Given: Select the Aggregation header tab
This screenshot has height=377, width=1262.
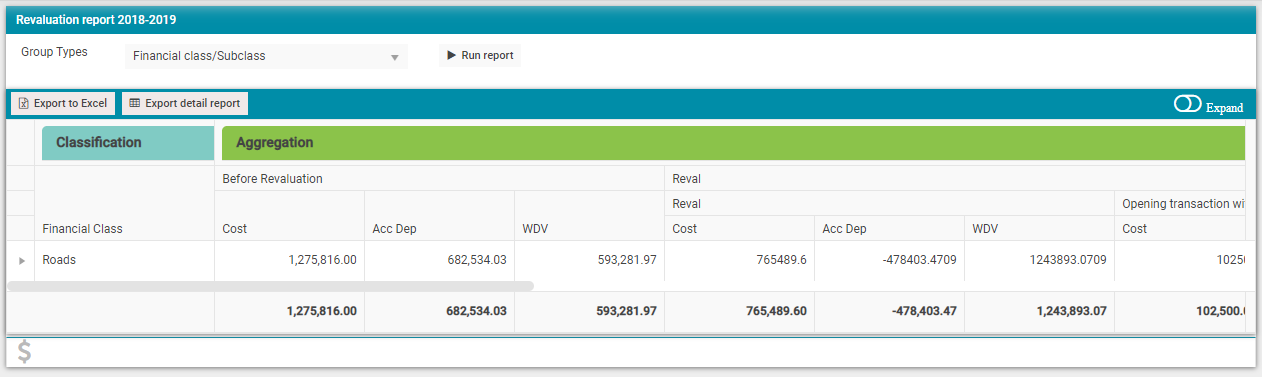Looking at the screenshot, I should [733, 143].
